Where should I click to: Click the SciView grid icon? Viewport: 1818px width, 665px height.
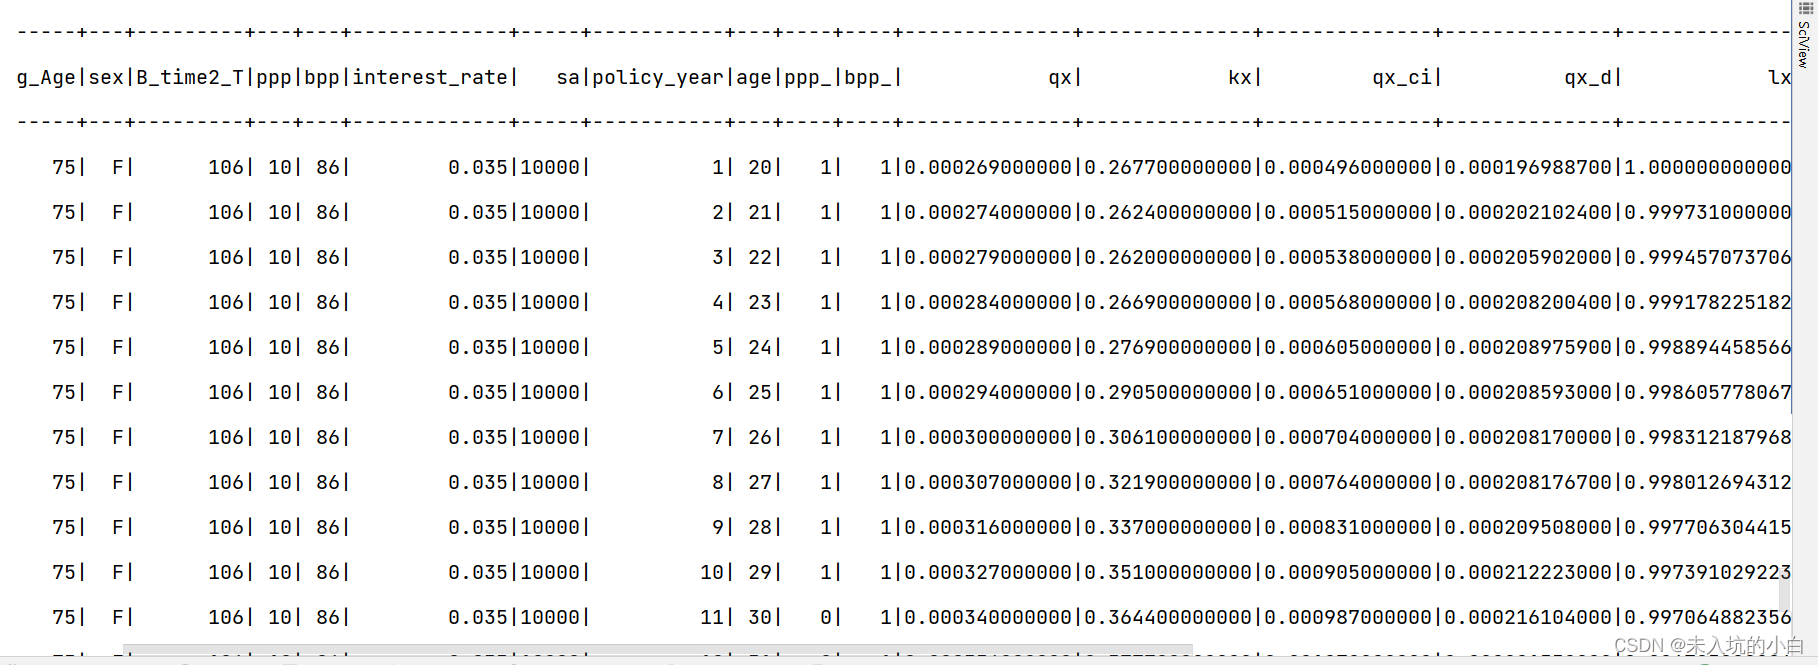1805,9
